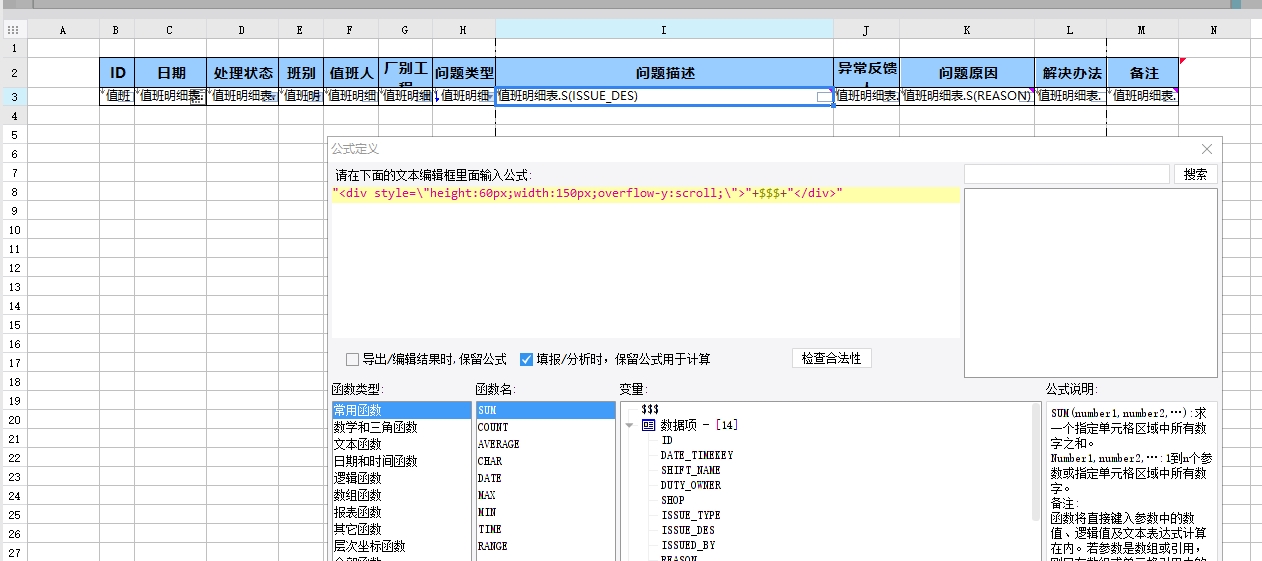Click the 问题类型 header cell
The height and width of the screenshot is (561, 1262).
click(464, 73)
